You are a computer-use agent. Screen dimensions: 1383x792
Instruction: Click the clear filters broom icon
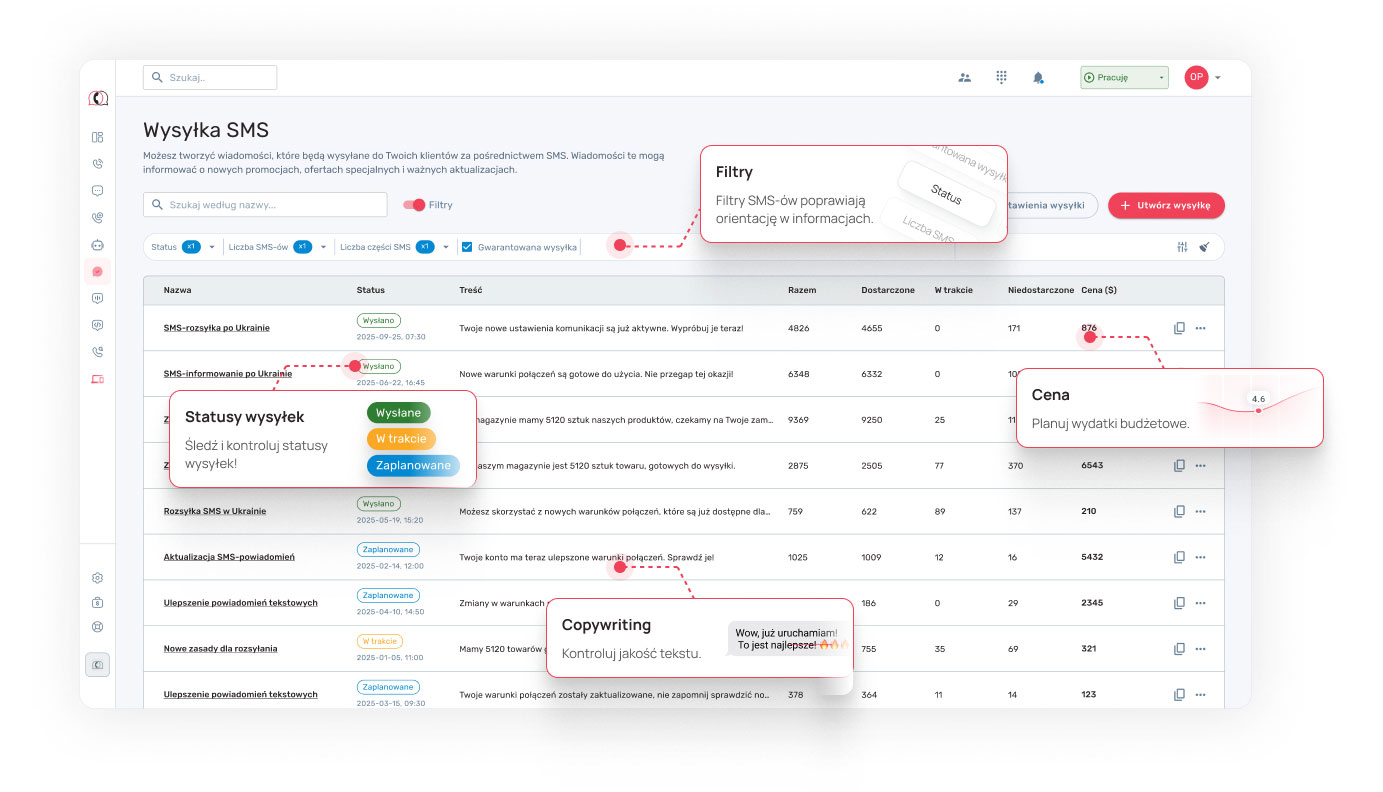(1204, 247)
